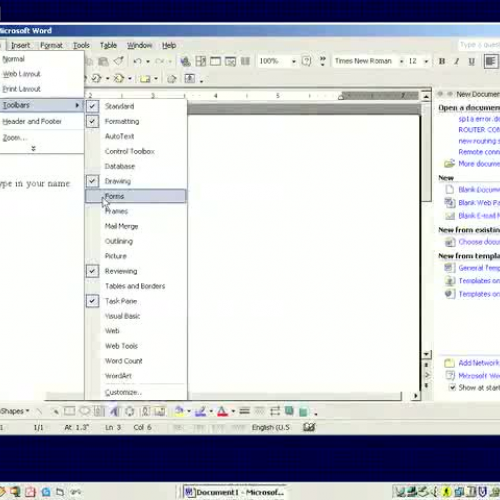Click the Microsoft Word Help question icon
Image resolution: width=500 pixels, height=500 pixels.
306,61
